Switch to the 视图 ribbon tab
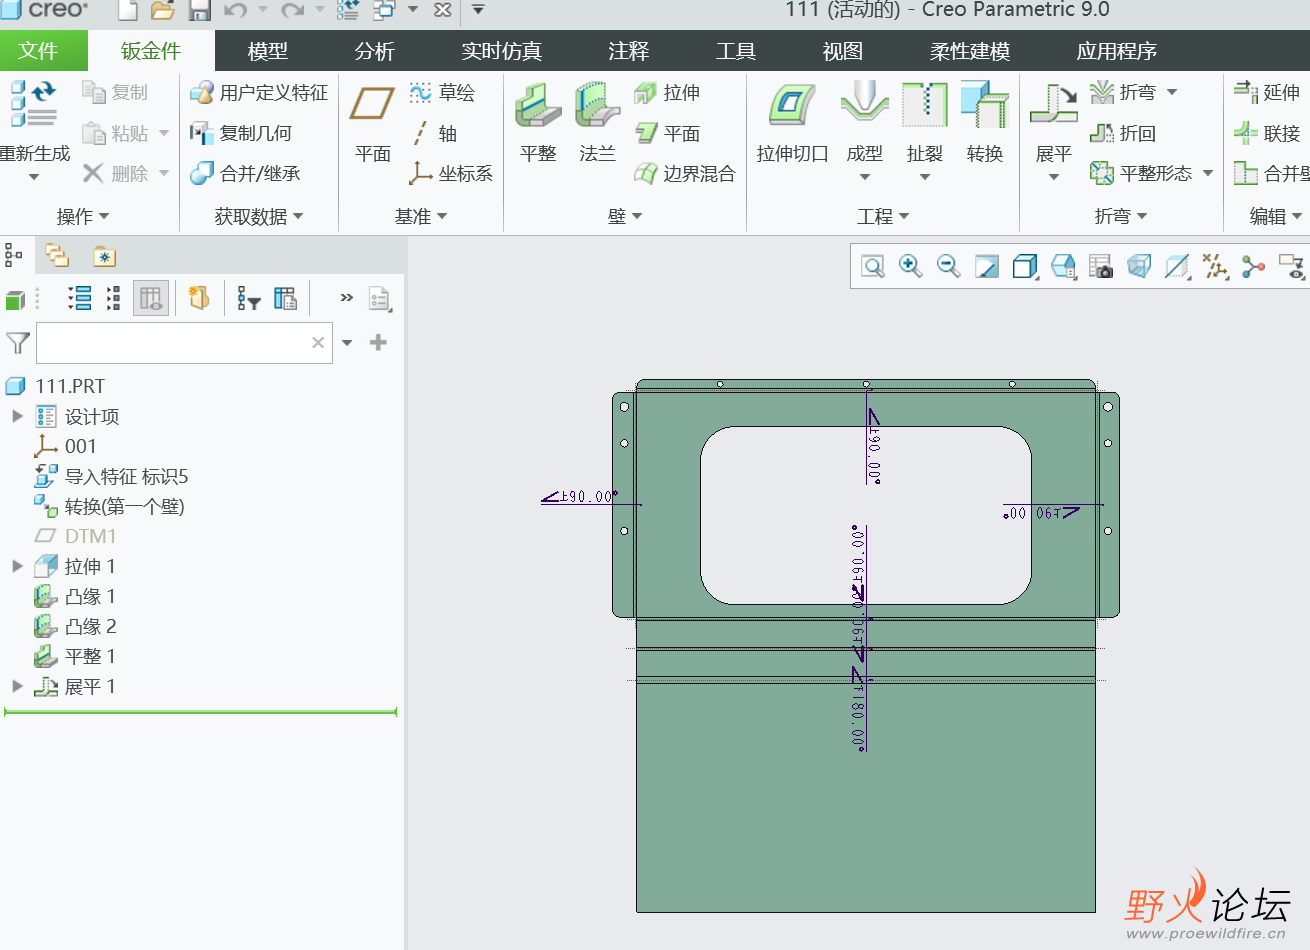The height and width of the screenshot is (950, 1310). (x=842, y=51)
